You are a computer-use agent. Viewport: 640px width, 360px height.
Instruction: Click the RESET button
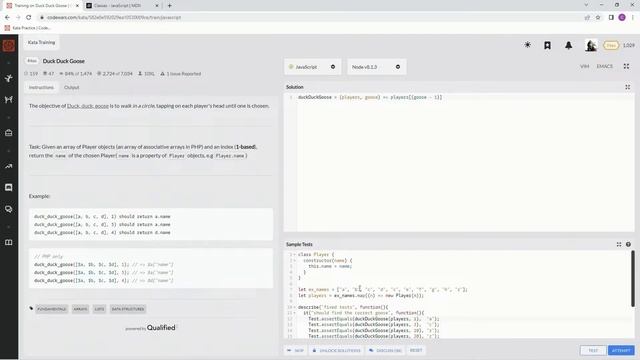[x=416, y=351]
